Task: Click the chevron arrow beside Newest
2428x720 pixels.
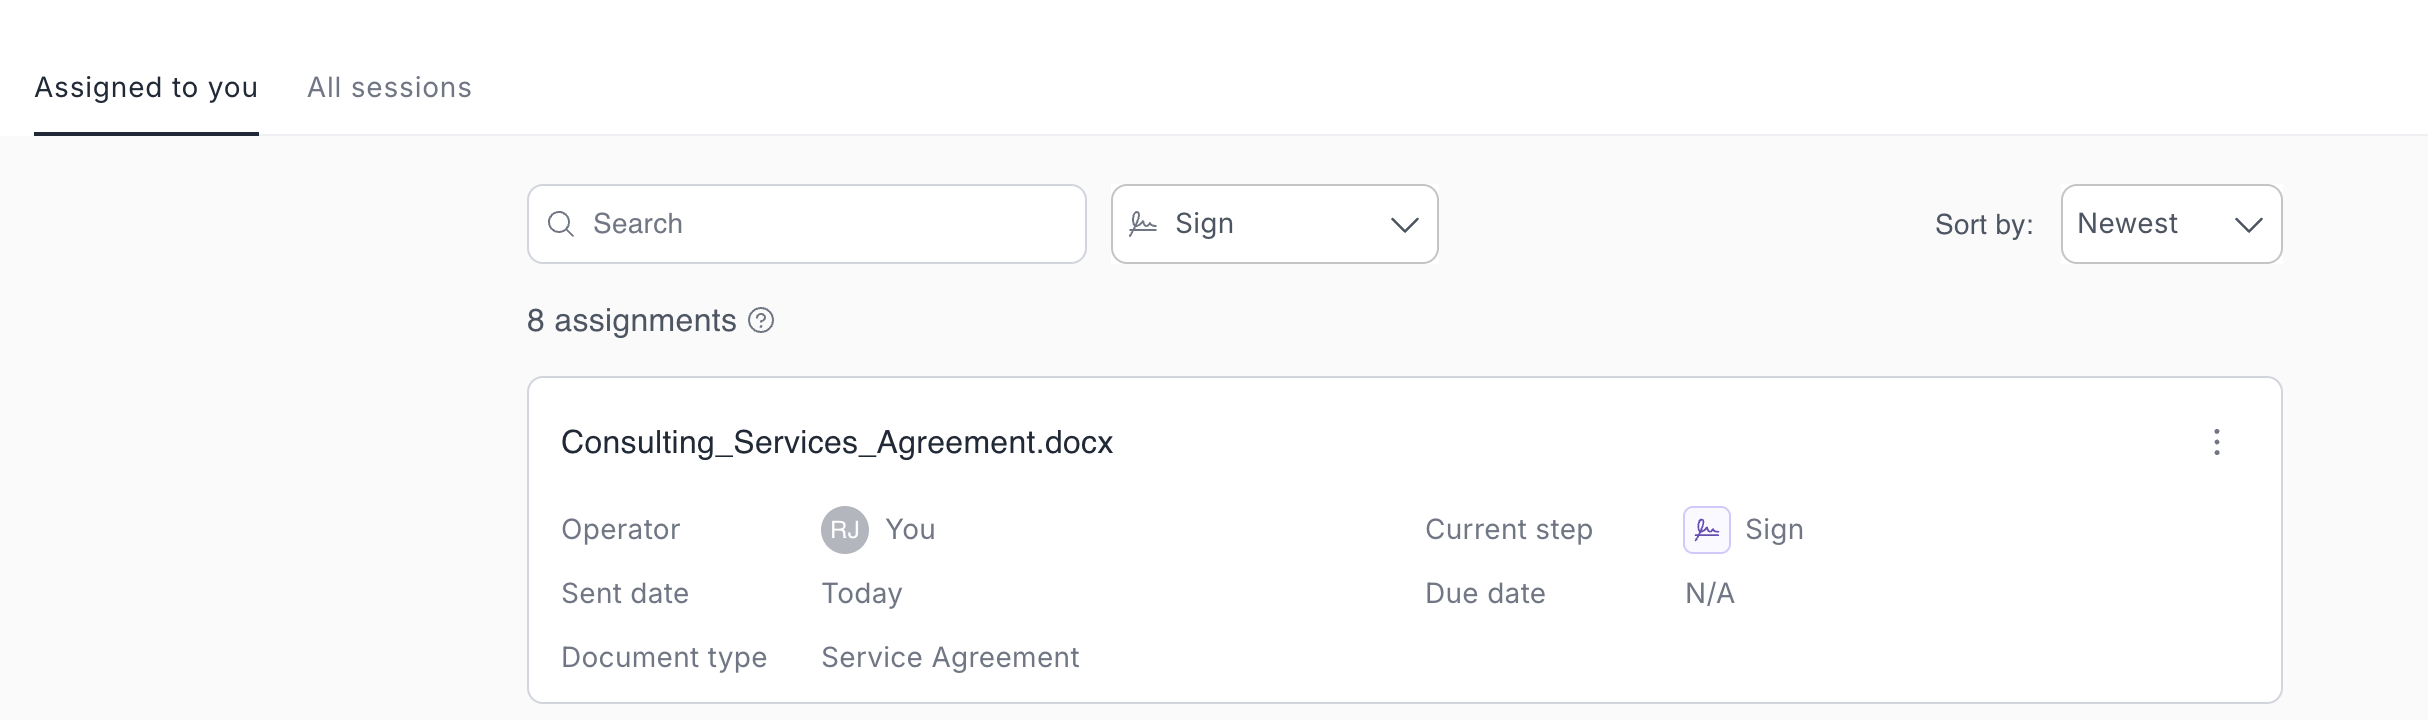Action: pyautogui.click(x=2248, y=225)
